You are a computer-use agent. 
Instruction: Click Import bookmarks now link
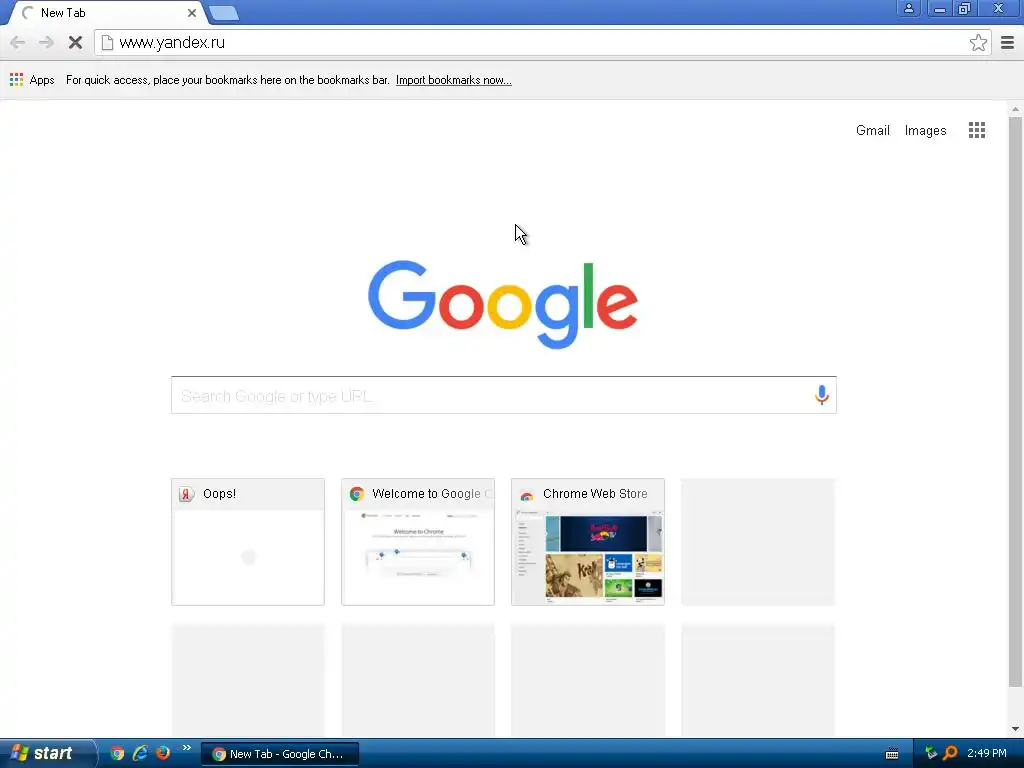coord(453,80)
